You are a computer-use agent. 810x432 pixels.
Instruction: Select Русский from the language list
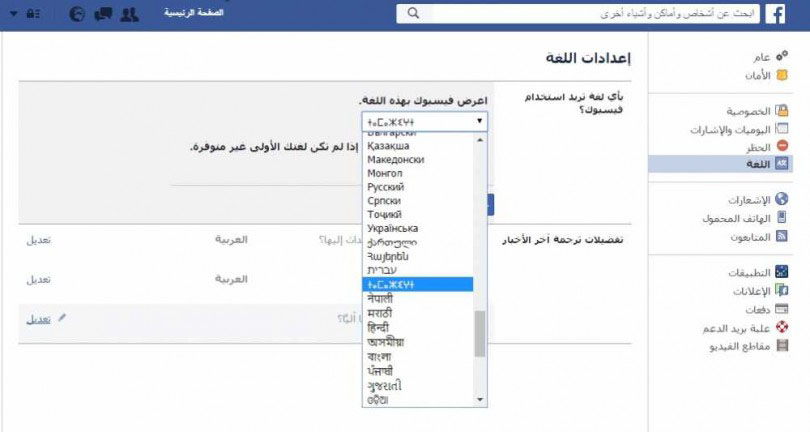[x=386, y=186]
